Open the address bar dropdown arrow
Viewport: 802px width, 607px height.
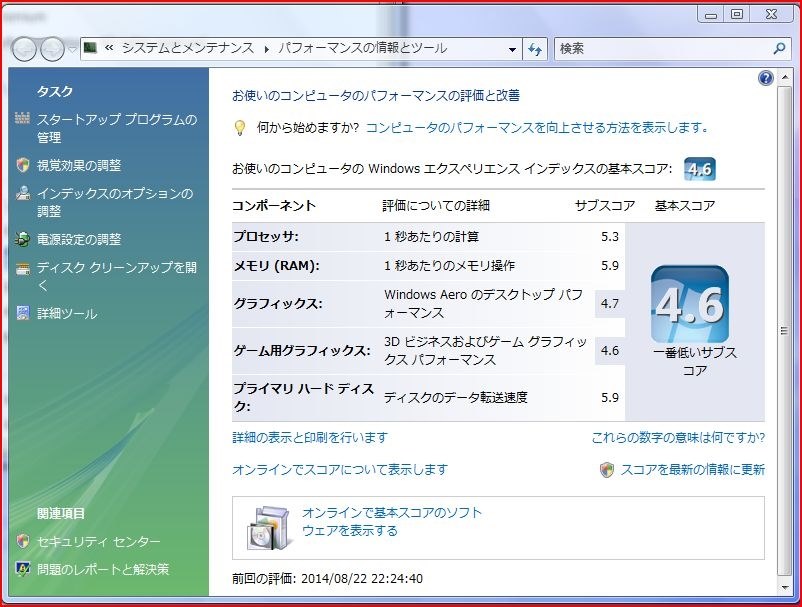(512, 50)
